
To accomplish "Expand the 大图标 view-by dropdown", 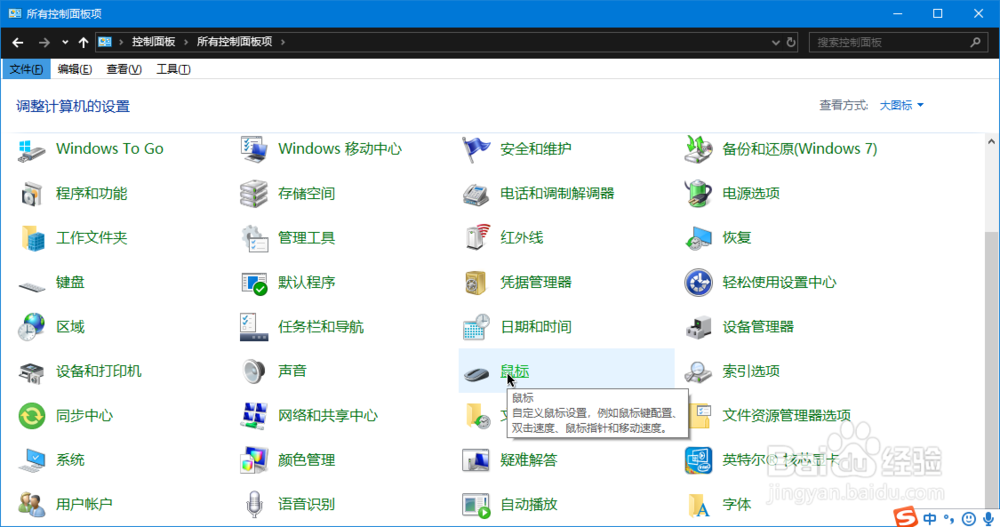I will 901,105.
